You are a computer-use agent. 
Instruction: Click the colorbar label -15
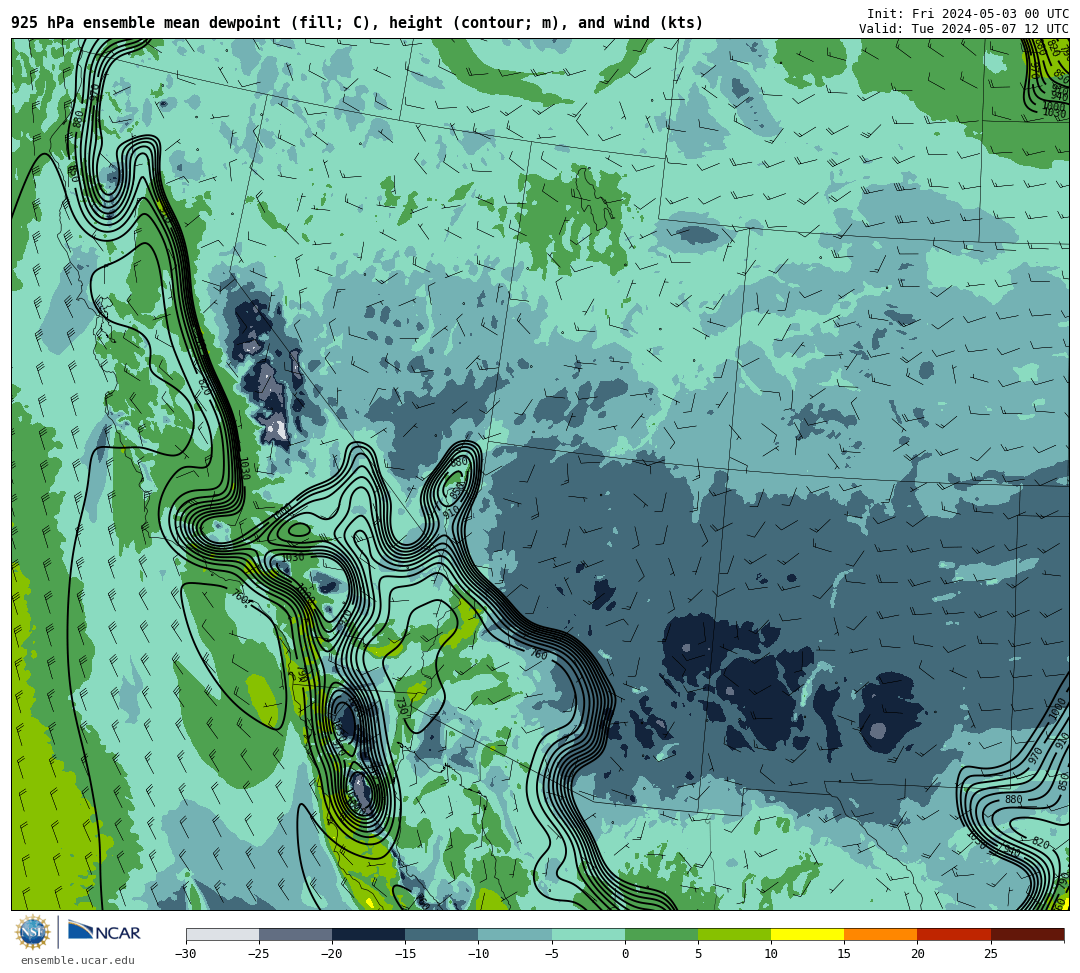click(405, 954)
